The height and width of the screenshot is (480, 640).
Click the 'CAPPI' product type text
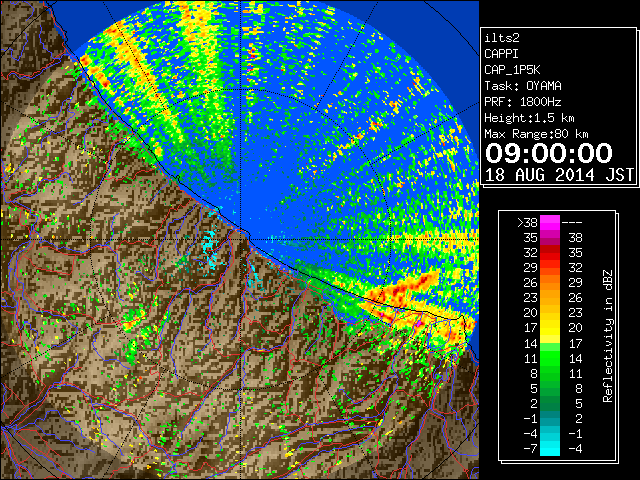pyautogui.click(x=501, y=54)
